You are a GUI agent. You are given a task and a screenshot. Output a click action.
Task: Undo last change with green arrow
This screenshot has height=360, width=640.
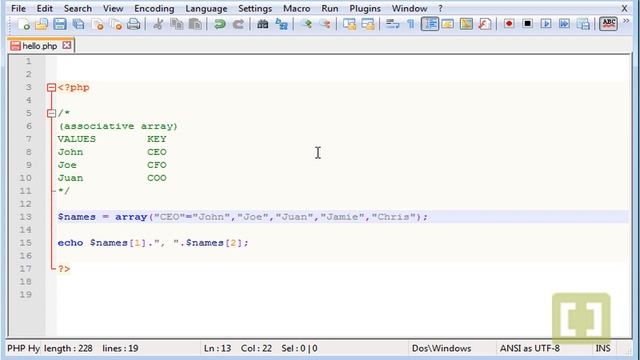click(220, 24)
